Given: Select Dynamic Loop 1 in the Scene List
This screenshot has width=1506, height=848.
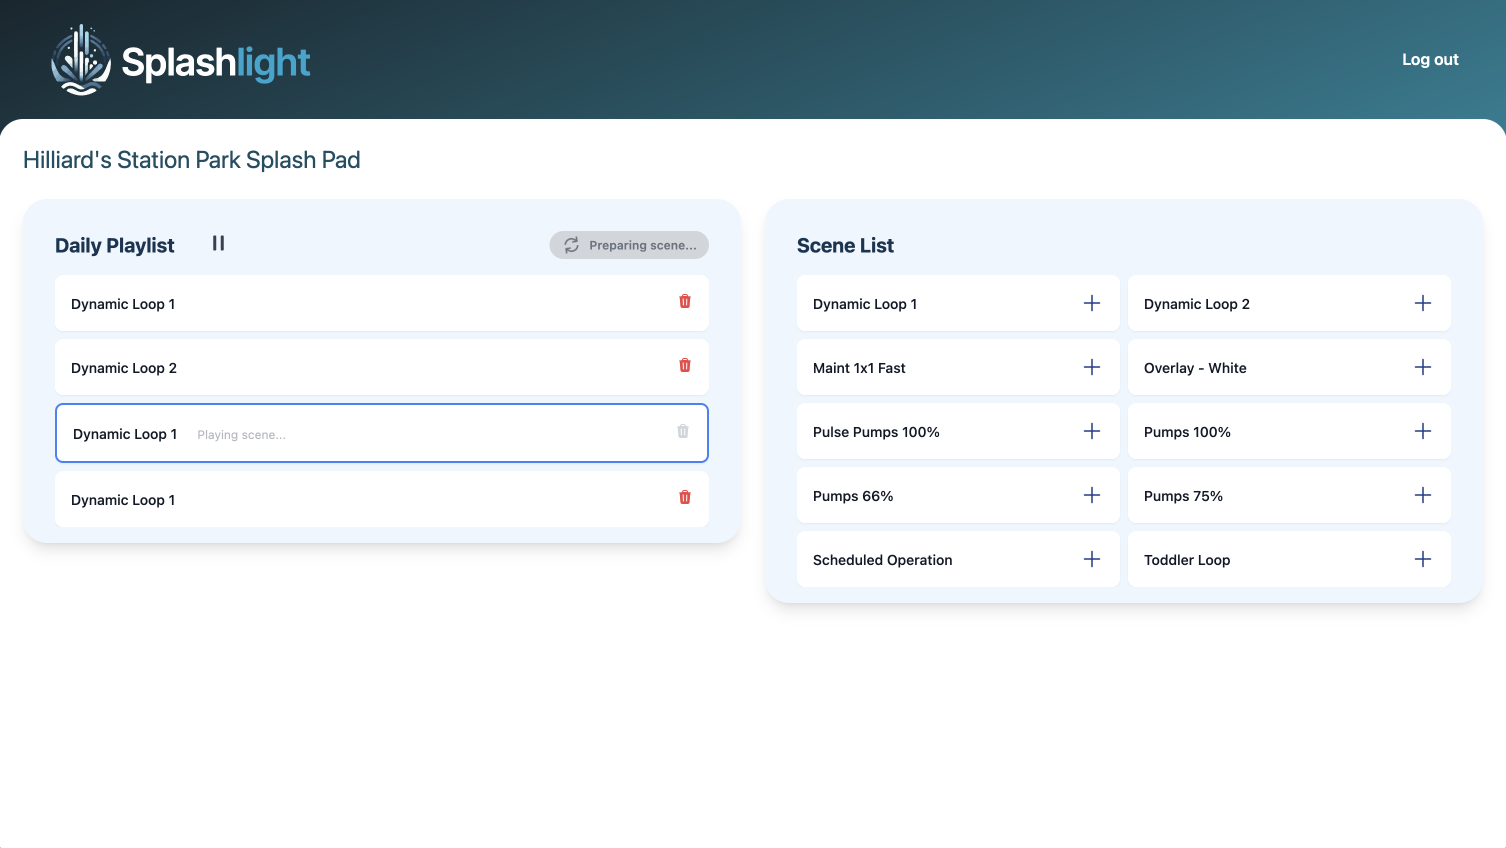Looking at the screenshot, I should [x=864, y=303].
